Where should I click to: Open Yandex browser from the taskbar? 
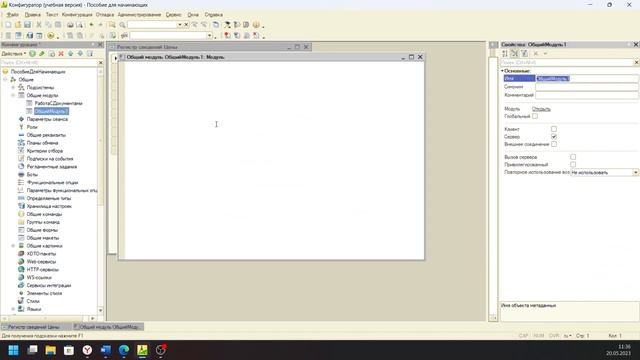[87, 350]
